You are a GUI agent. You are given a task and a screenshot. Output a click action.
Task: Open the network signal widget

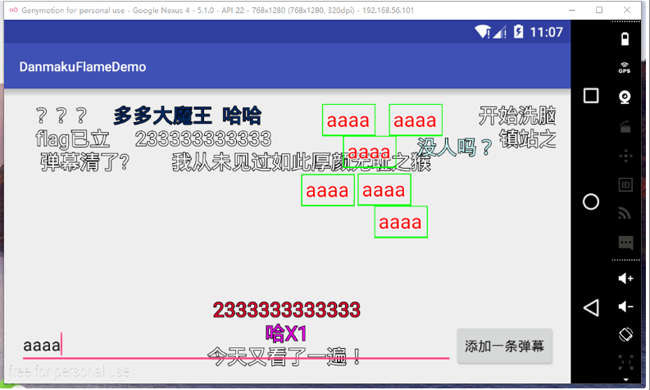[625, 213]
